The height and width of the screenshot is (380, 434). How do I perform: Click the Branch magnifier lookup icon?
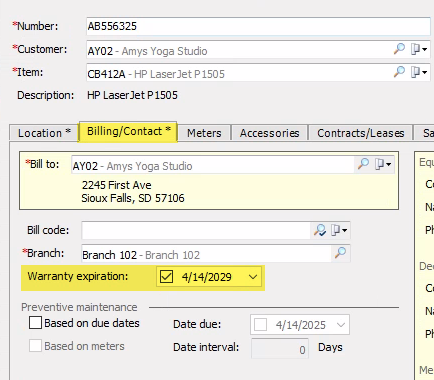click(340, 253)
